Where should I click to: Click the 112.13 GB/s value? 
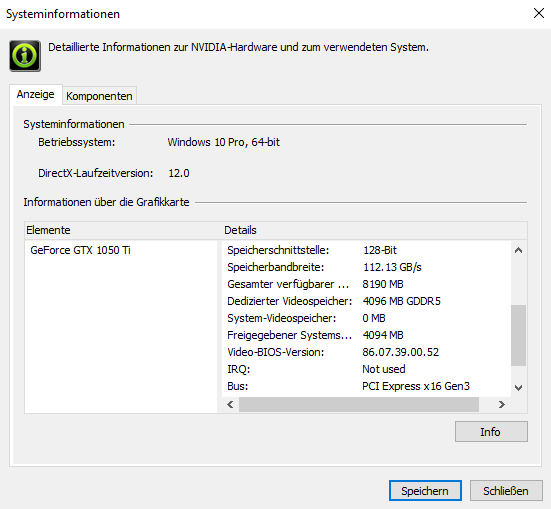click(392, 267)
